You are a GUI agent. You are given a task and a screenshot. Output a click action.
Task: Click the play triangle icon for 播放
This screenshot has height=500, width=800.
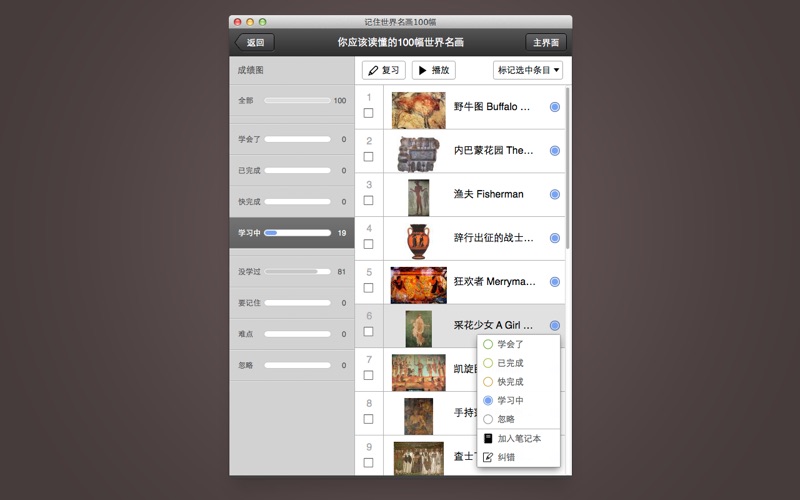pos(422,71)
